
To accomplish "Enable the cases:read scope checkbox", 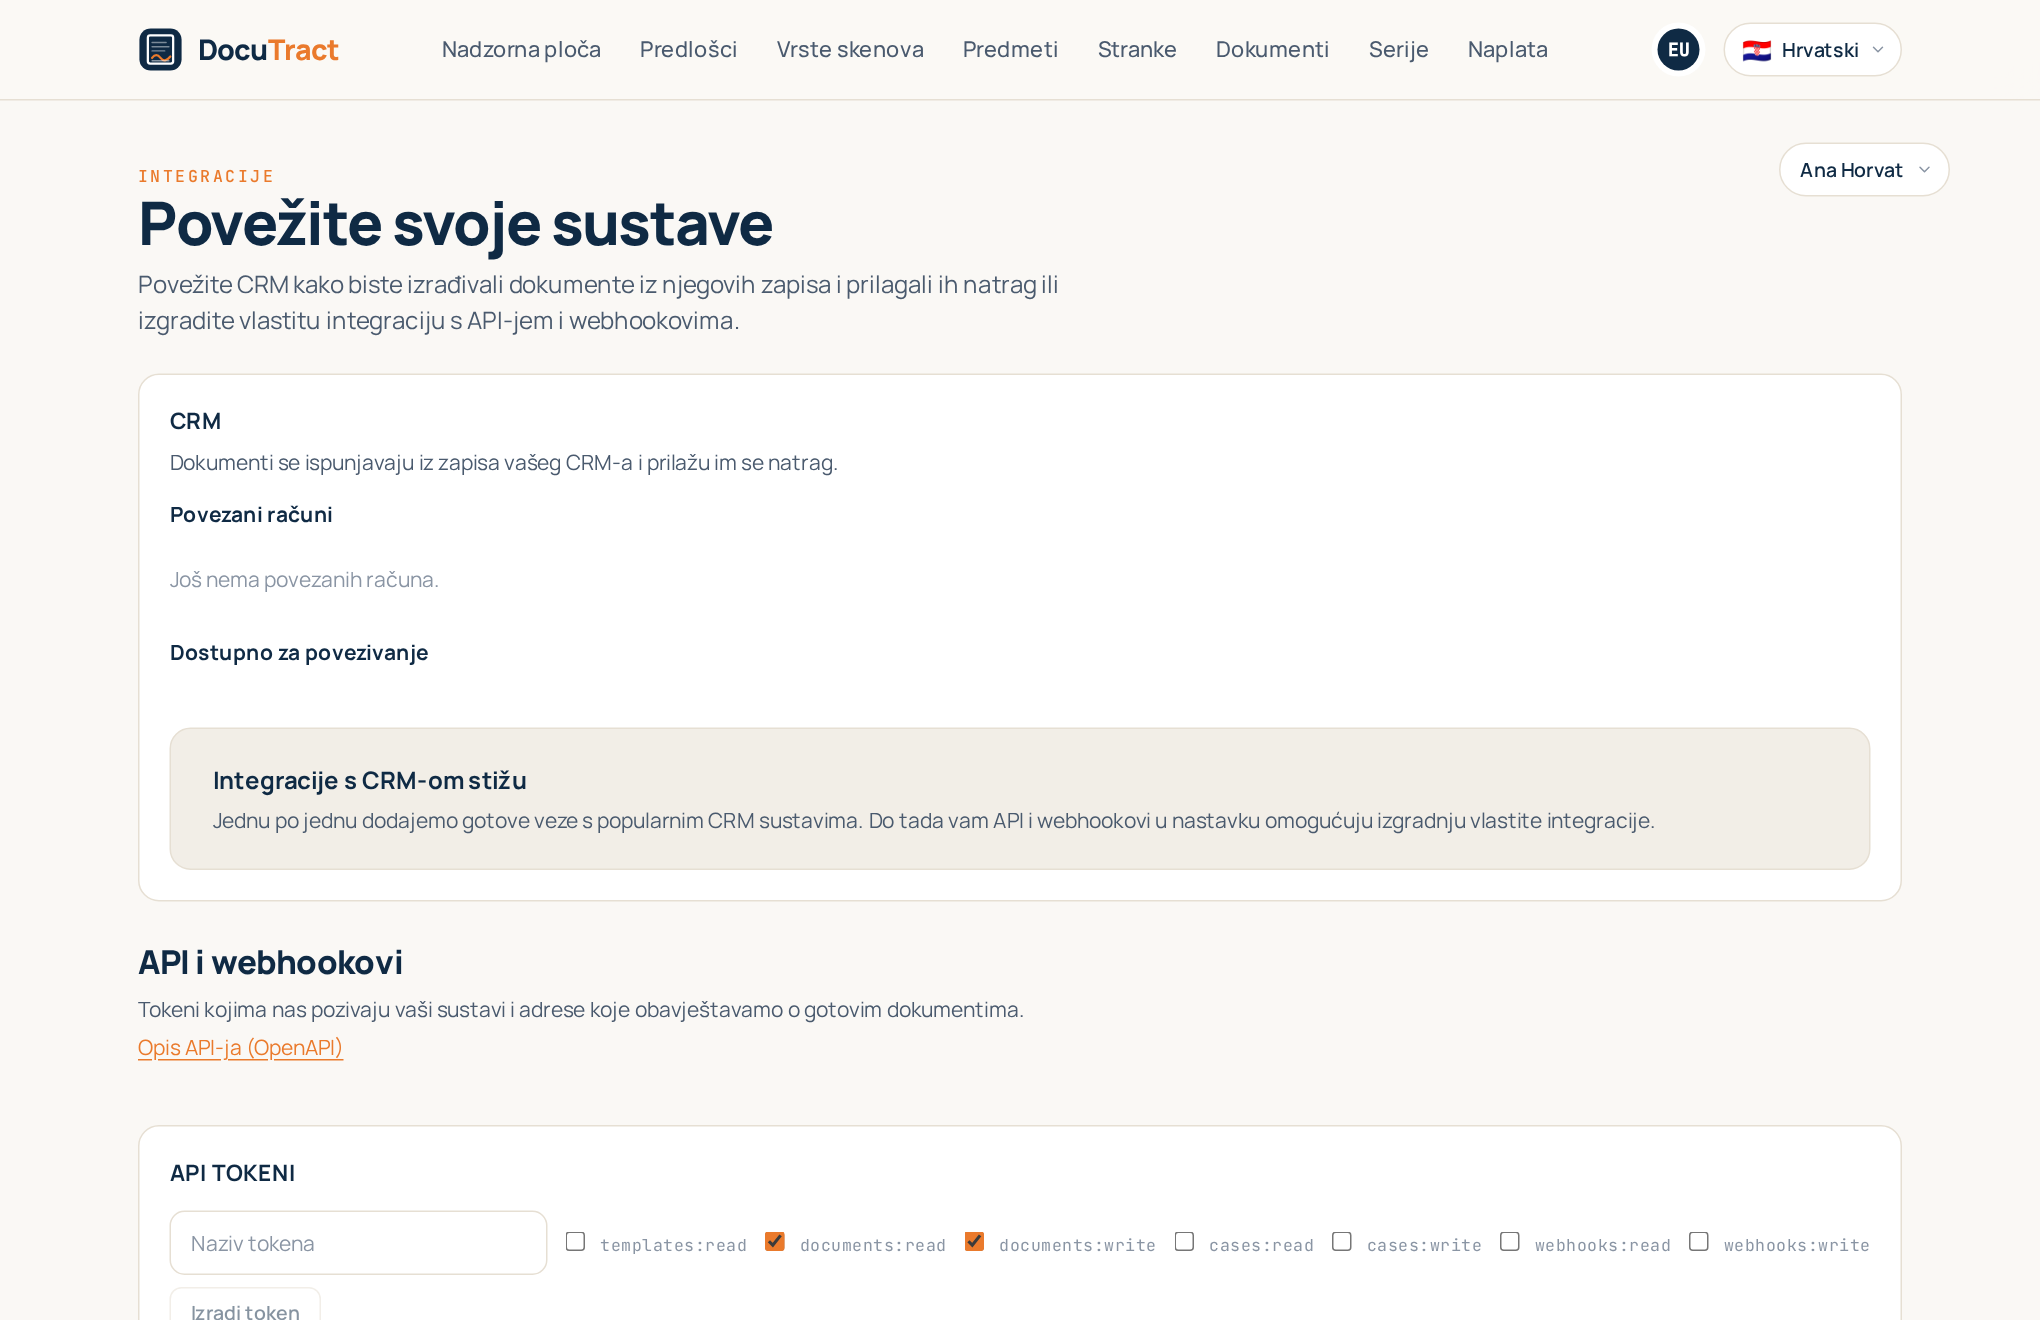I will [1184, 1241].
